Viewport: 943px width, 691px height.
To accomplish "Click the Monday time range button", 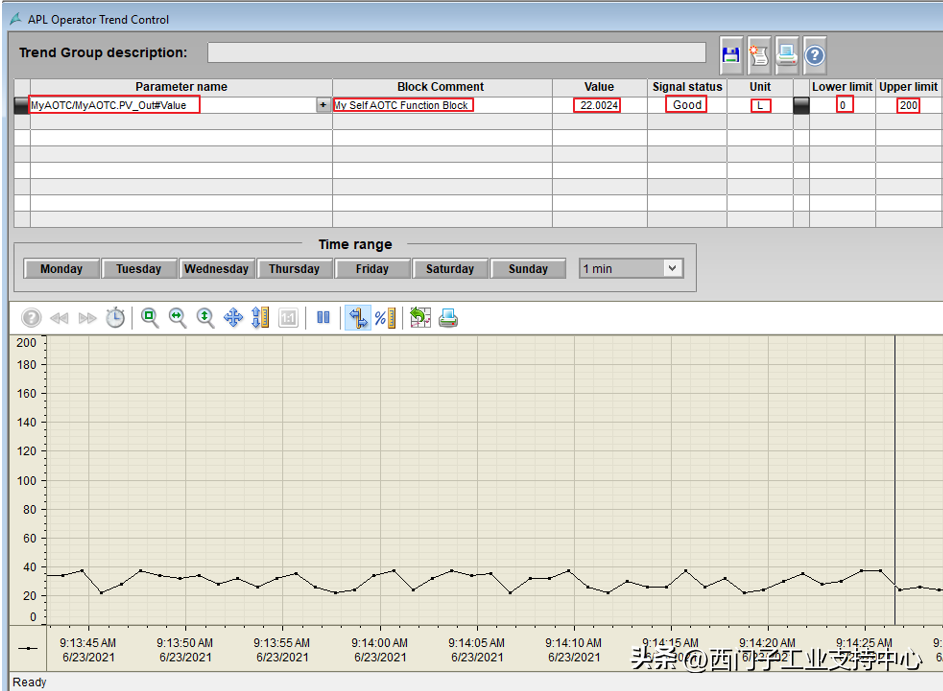I will click(x=61, y=269).
